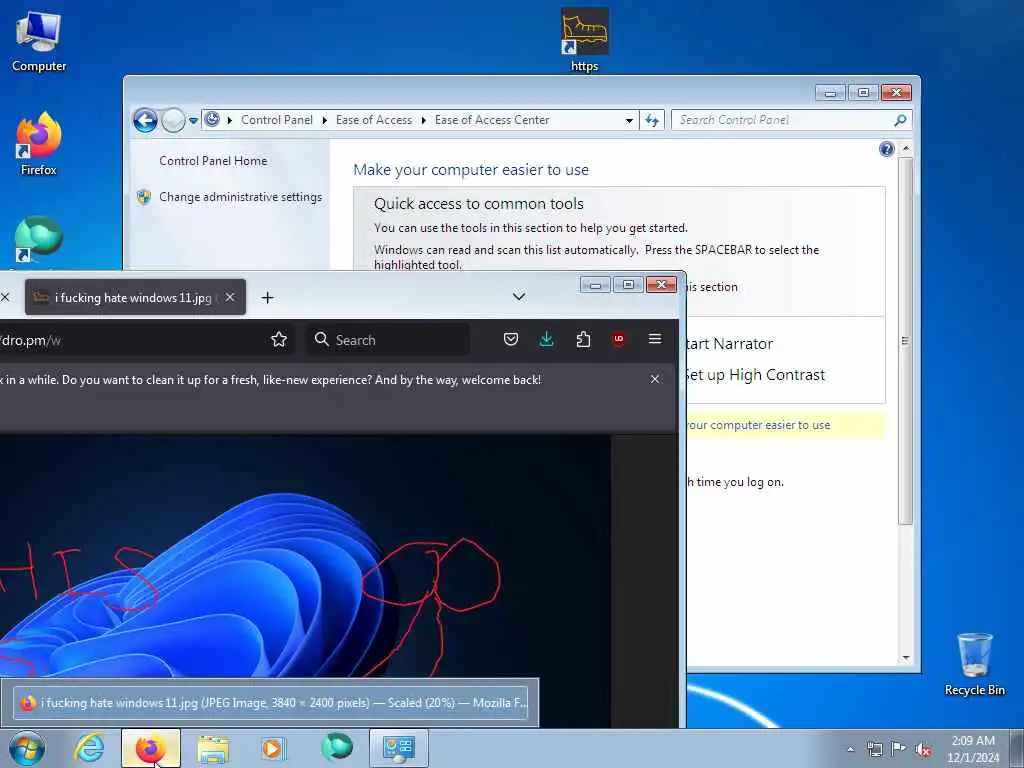Screen dimensions: 1024x768
Task: Open the Action Center flag icon
Action: tap(899, 749)
